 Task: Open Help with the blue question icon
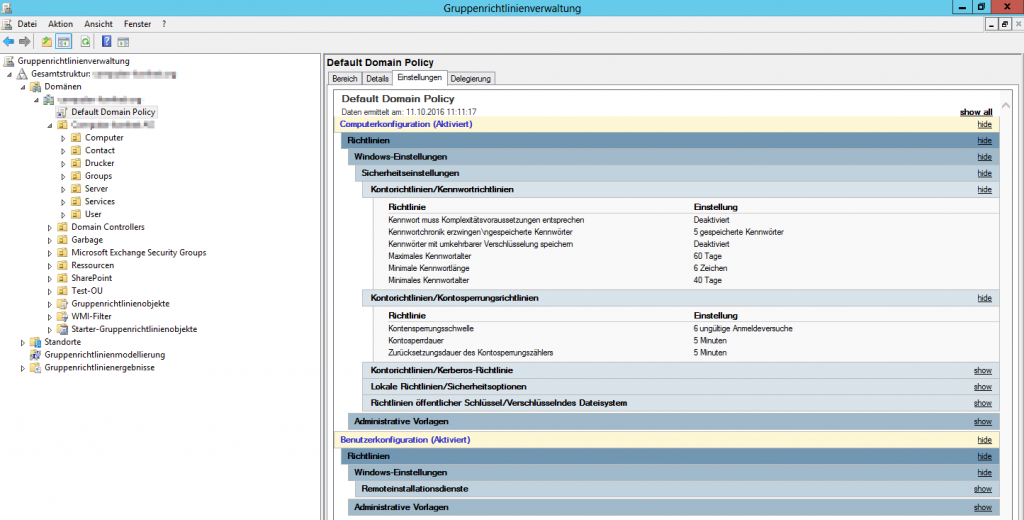coord(106,42)
